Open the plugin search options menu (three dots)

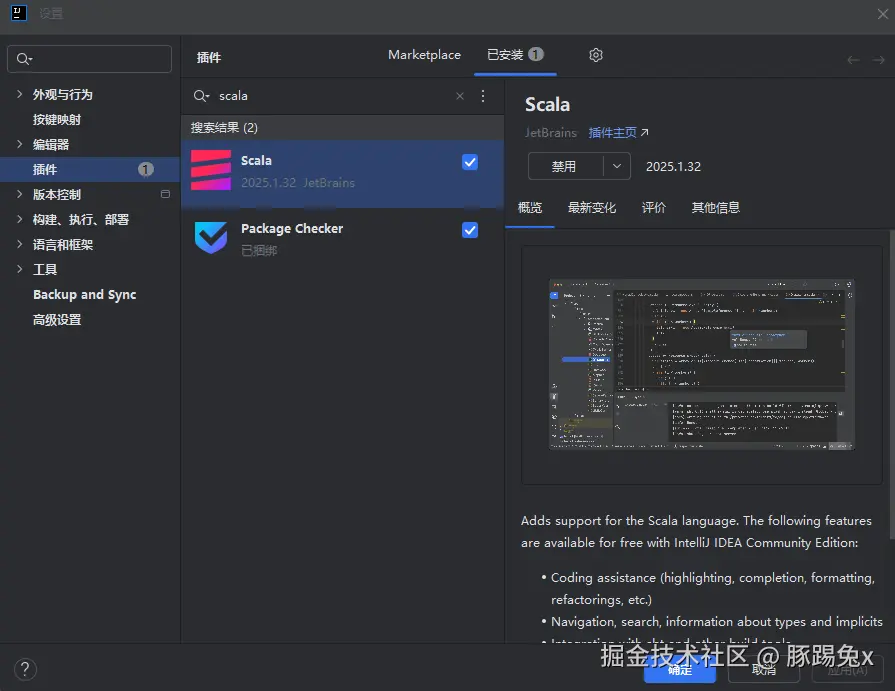pos(483,96)
